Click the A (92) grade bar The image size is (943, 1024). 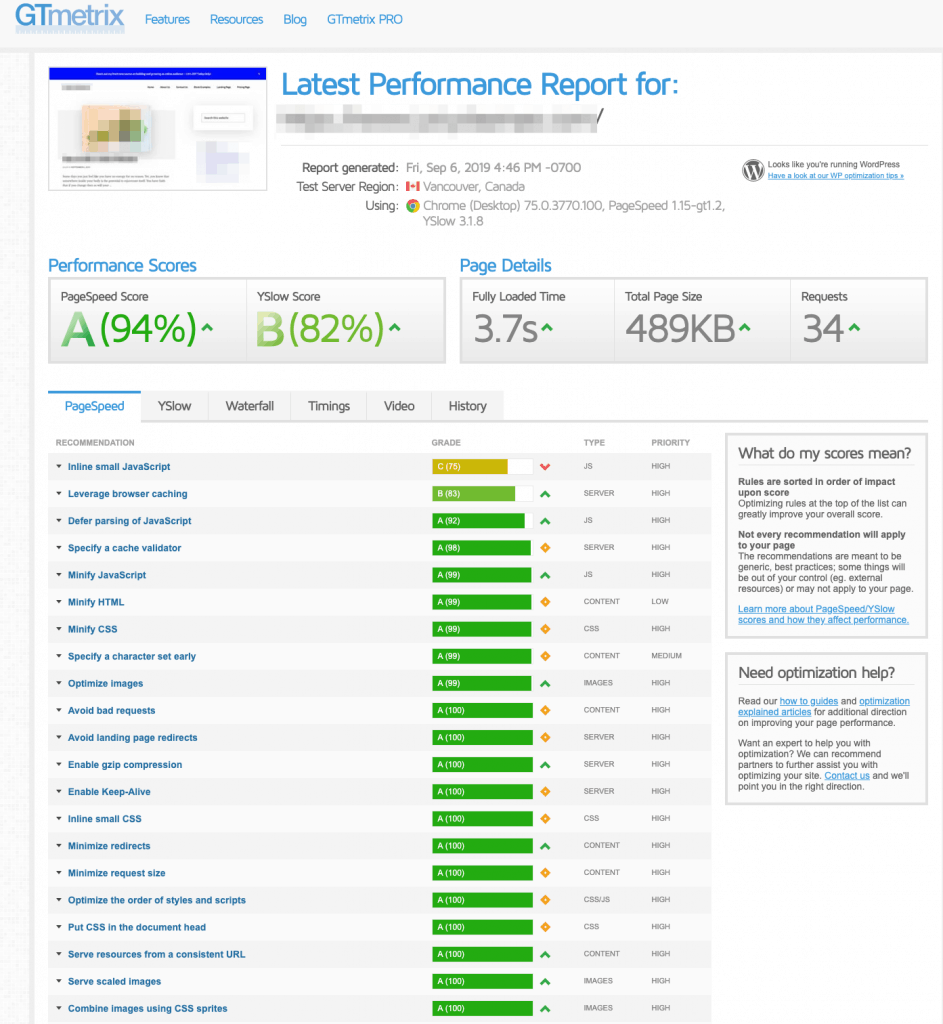click(x=482, y=521)
